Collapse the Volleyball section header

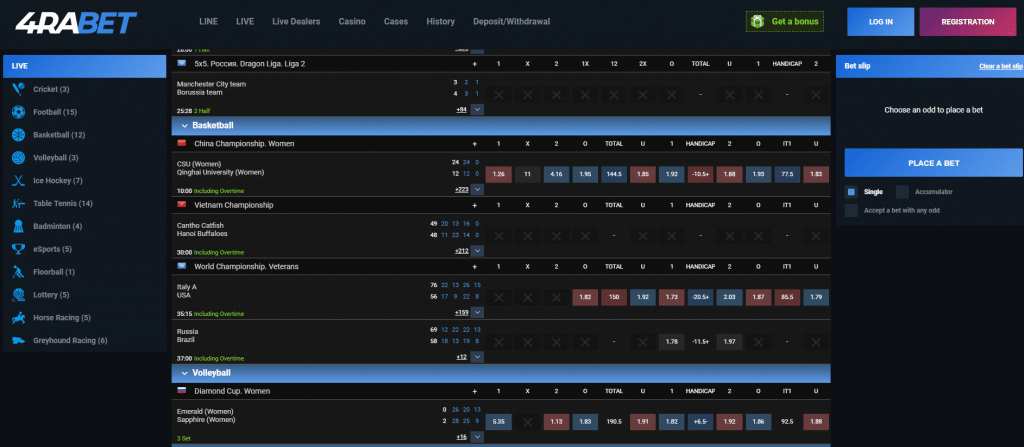click(184, 373)
